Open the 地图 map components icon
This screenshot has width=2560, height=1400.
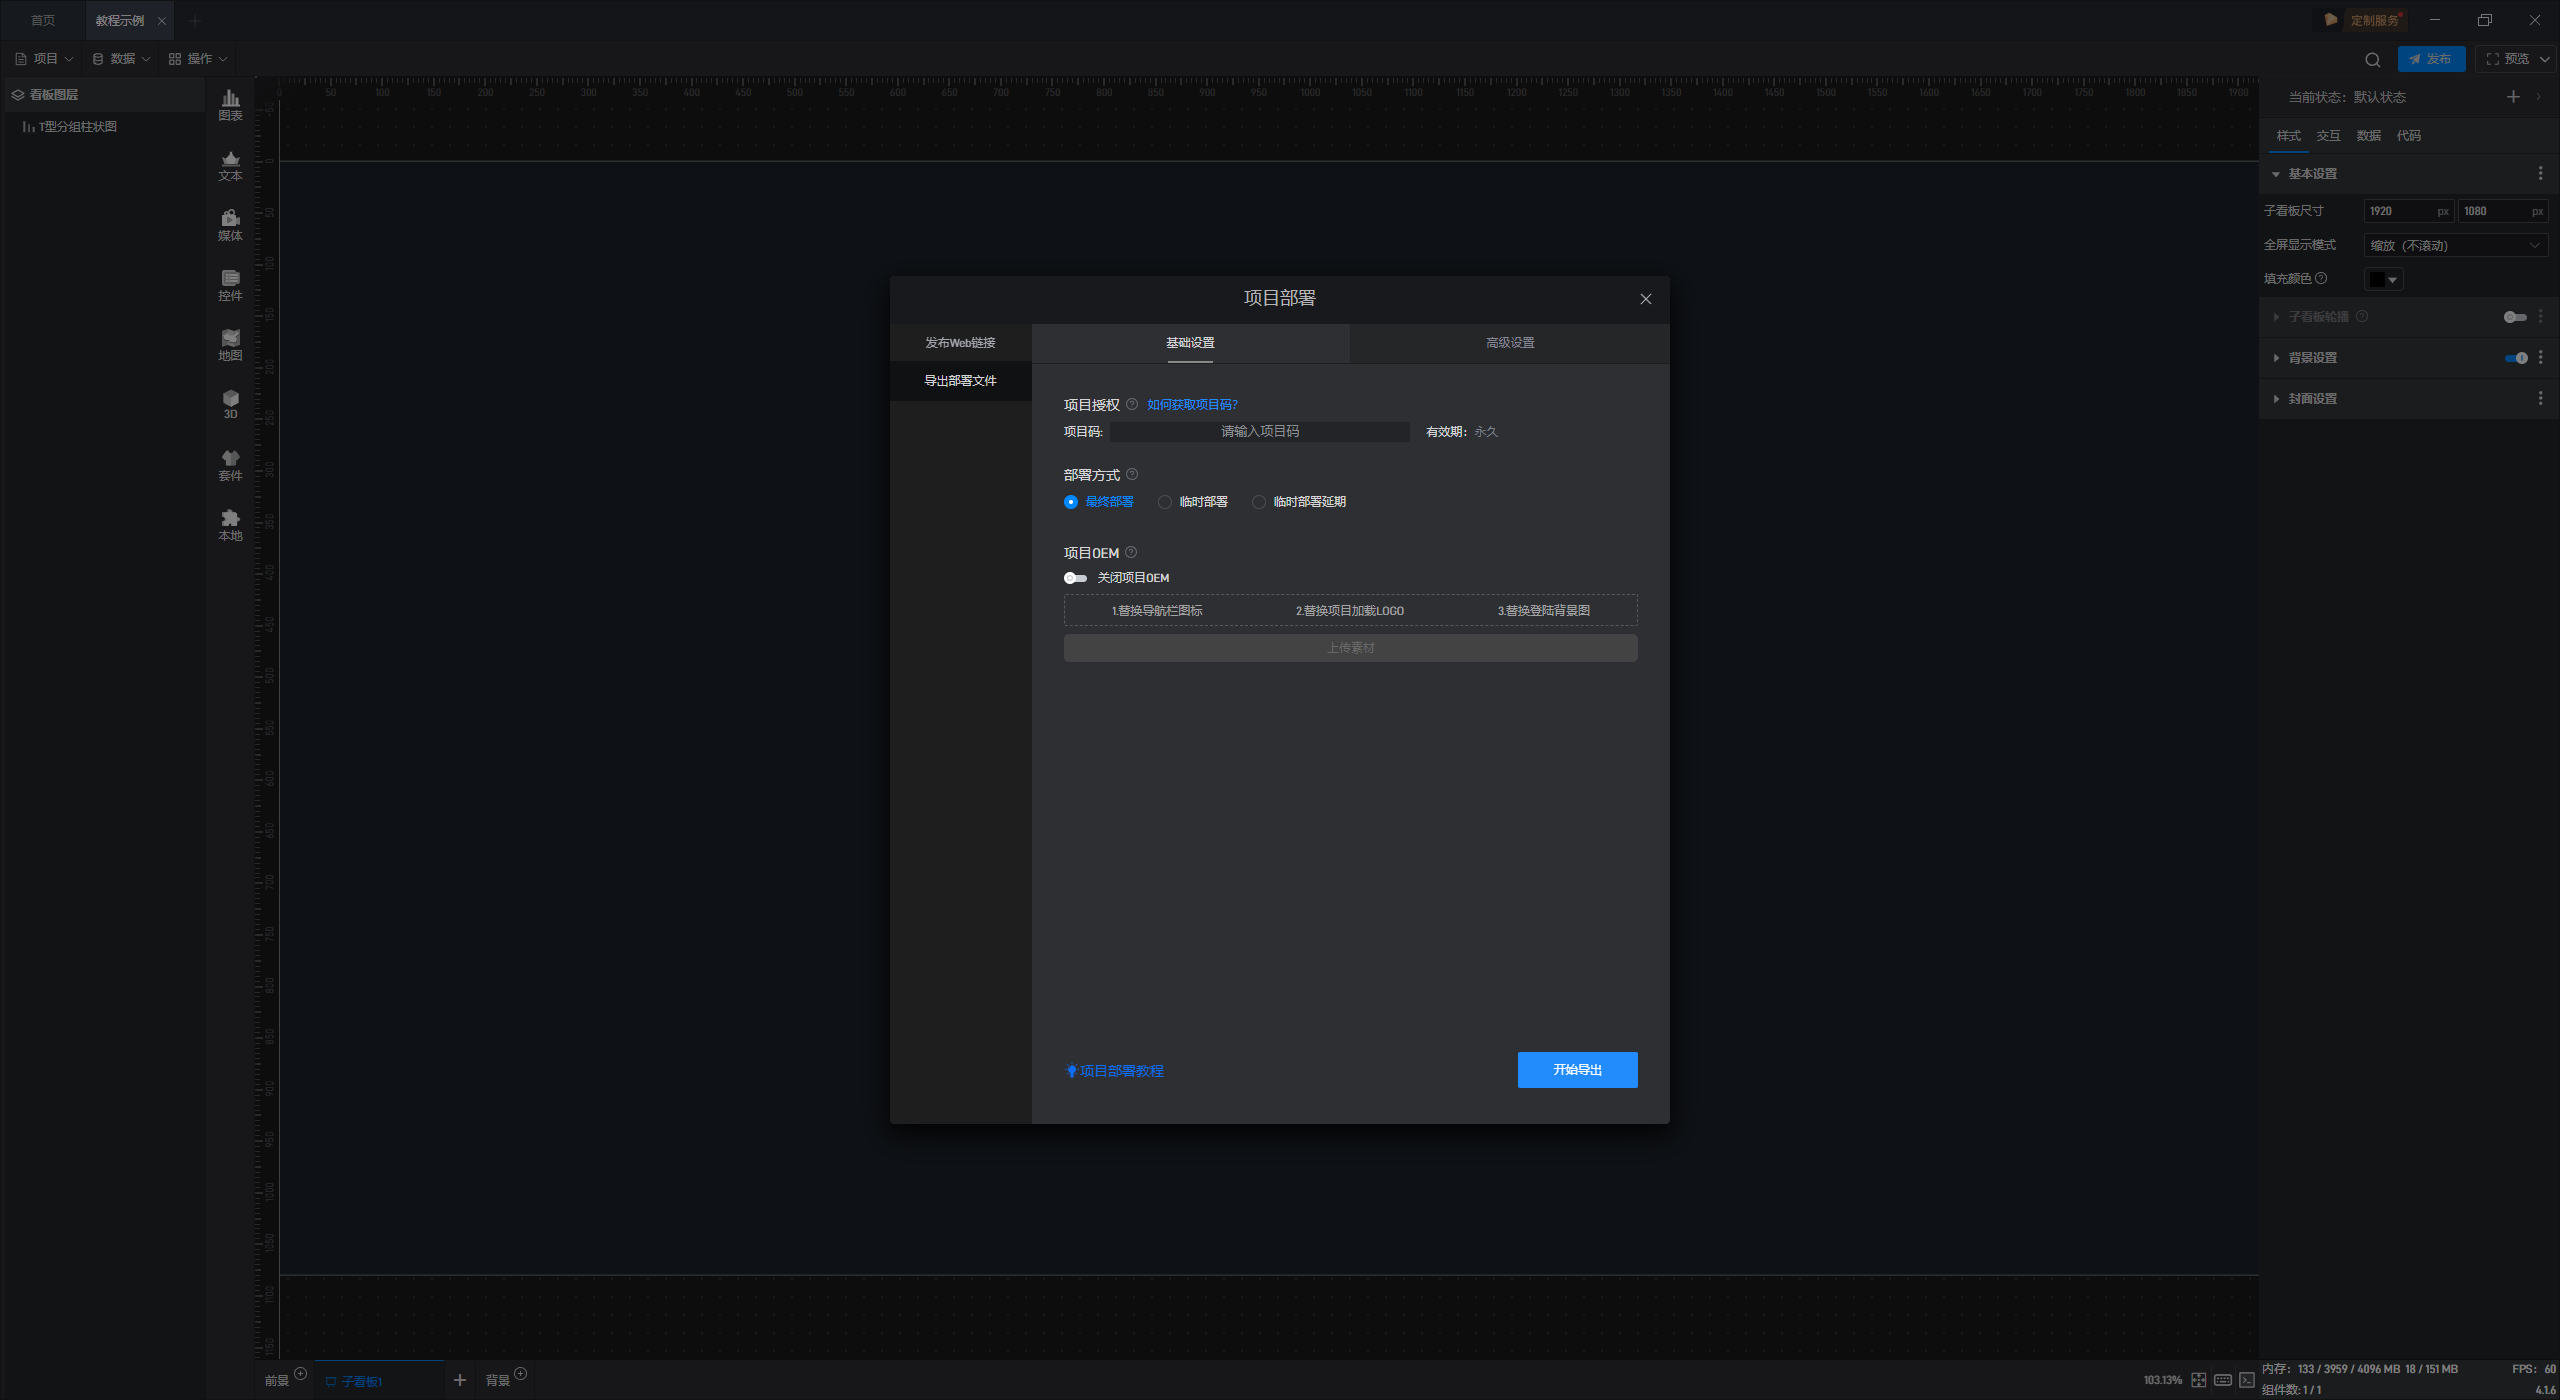[230, 345]
